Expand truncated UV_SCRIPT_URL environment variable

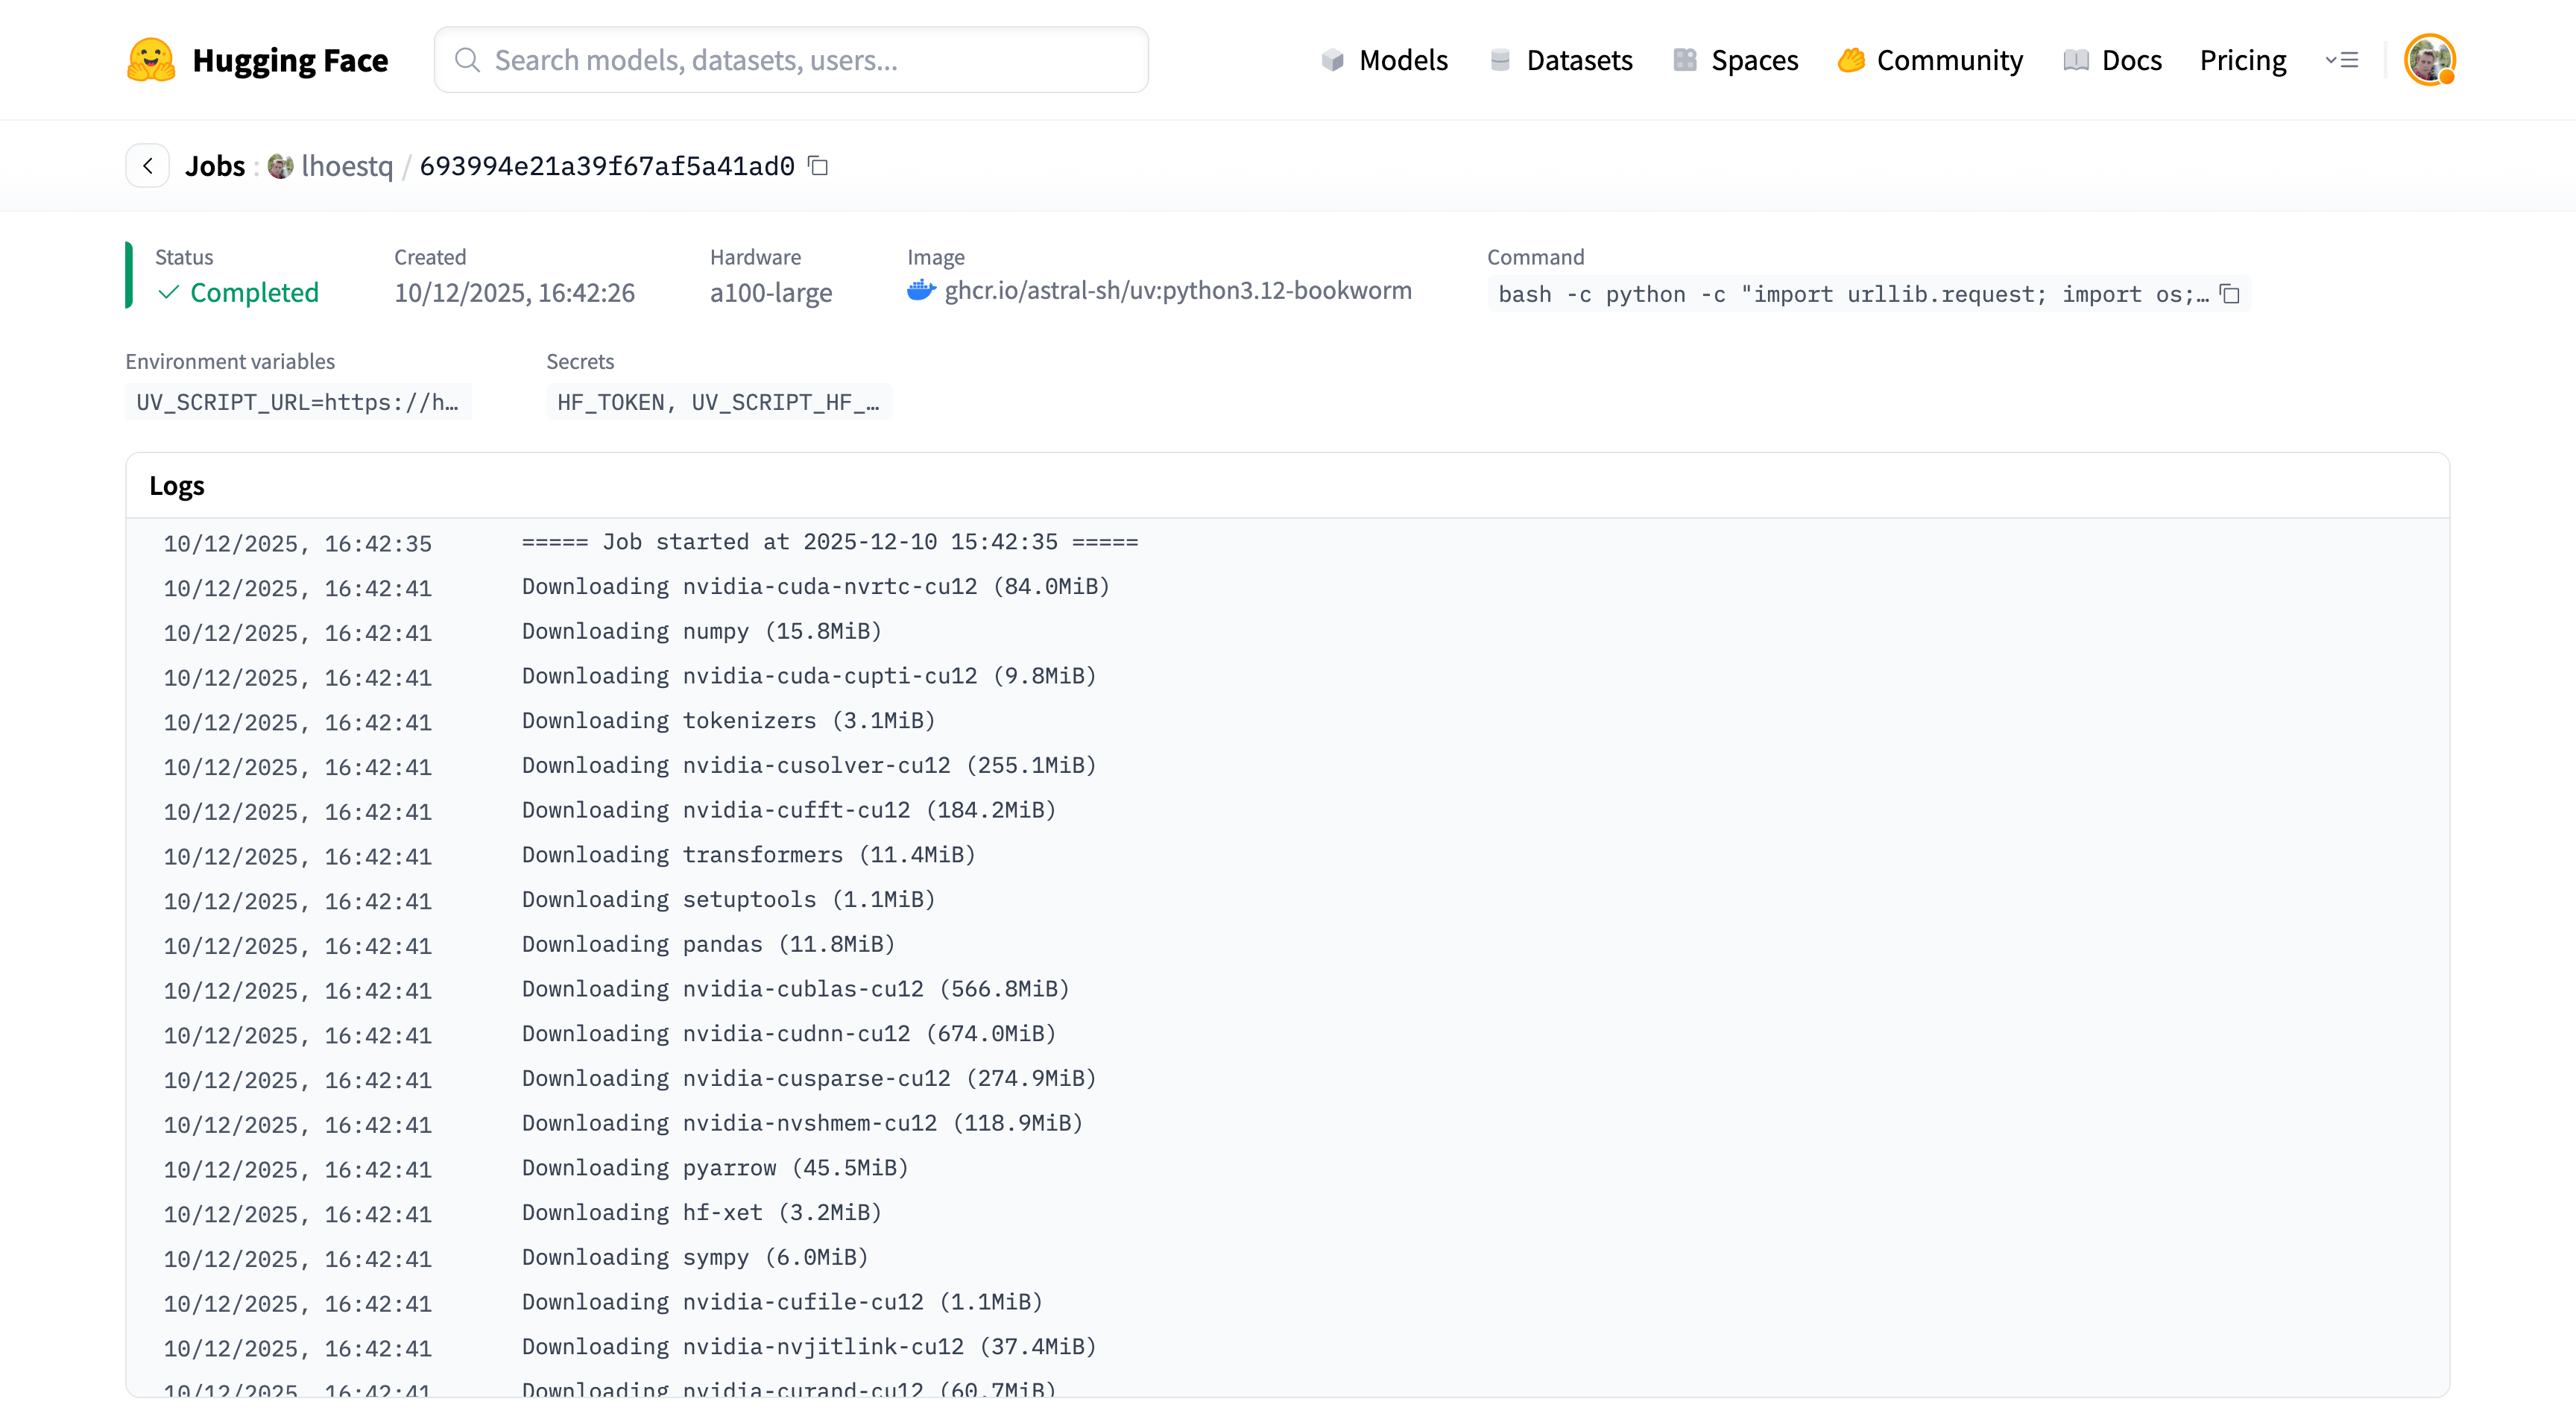point(297,402)
